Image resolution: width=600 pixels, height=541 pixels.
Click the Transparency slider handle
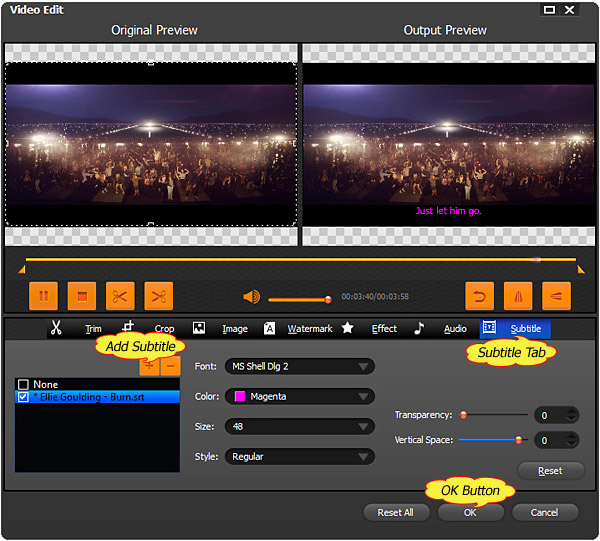tap(463, 415)
